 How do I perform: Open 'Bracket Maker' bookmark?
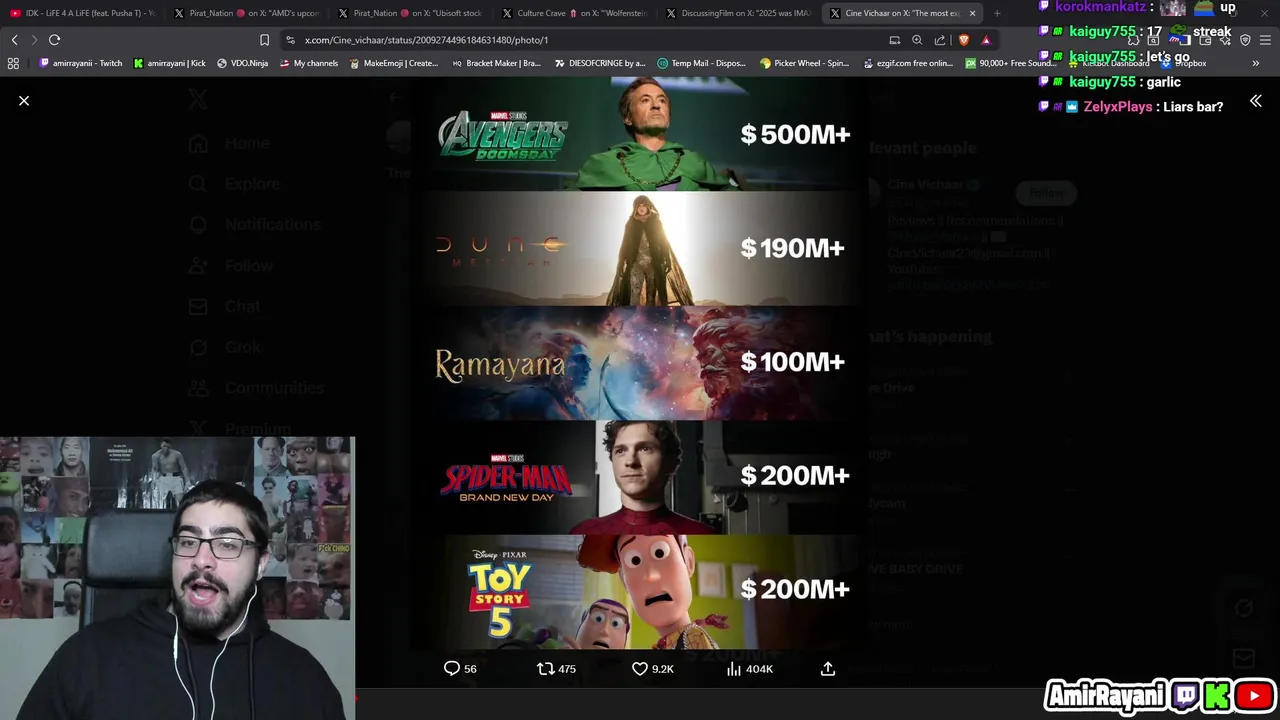[x=496, y=63]
